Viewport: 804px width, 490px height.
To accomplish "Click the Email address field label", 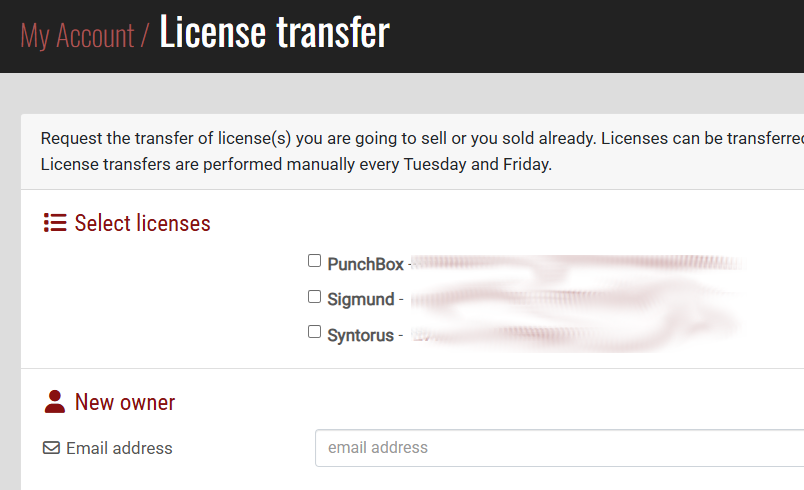I will [x=119, y=448].
